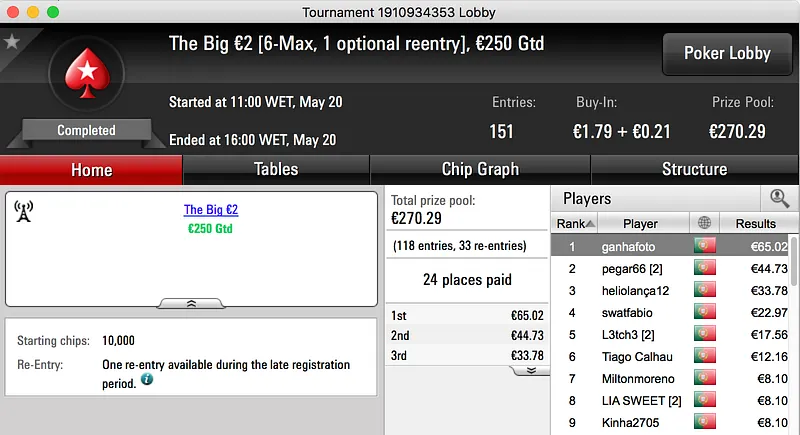Click the tournament antenna broadcast icon
This screenshot has width=800, height=435.
coord(24,212)
